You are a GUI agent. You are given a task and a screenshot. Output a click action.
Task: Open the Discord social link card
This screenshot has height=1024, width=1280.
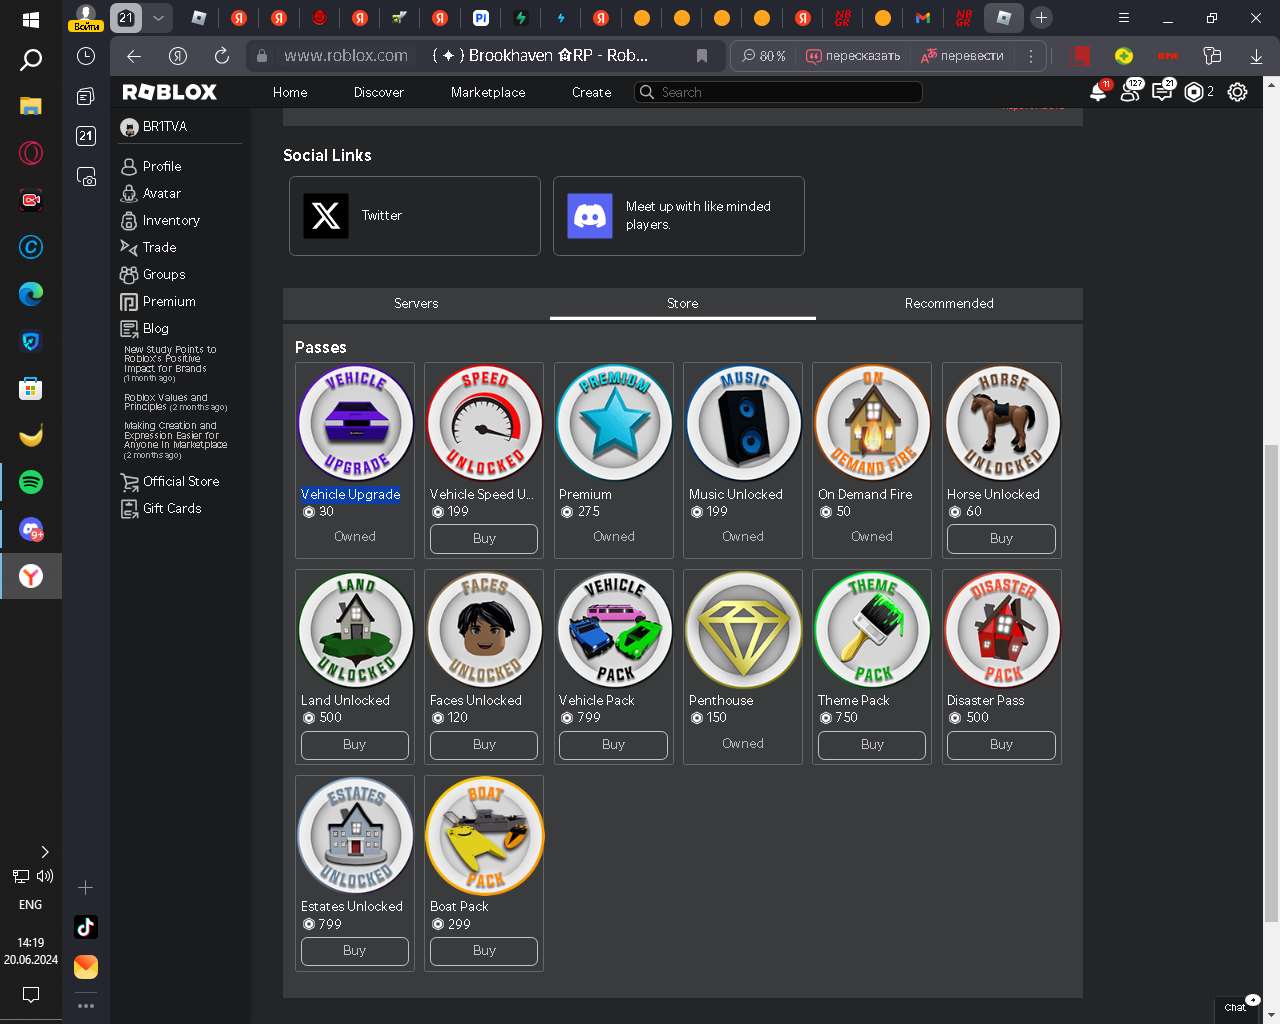tap(679, 216)
